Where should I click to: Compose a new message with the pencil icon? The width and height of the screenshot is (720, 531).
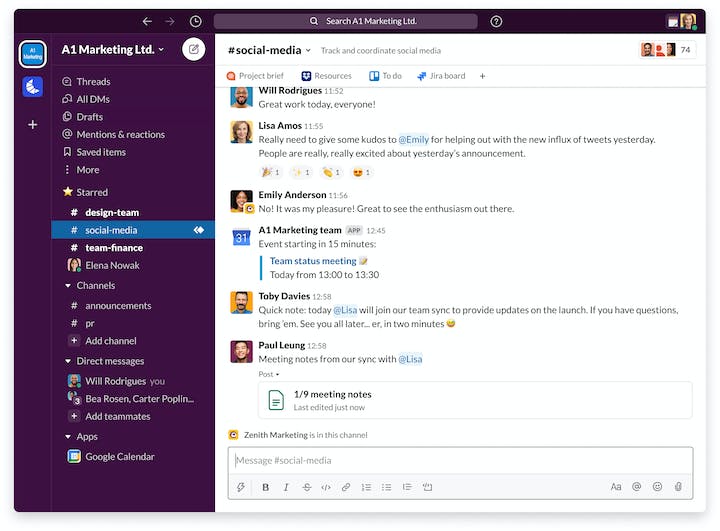coord(194,49)
